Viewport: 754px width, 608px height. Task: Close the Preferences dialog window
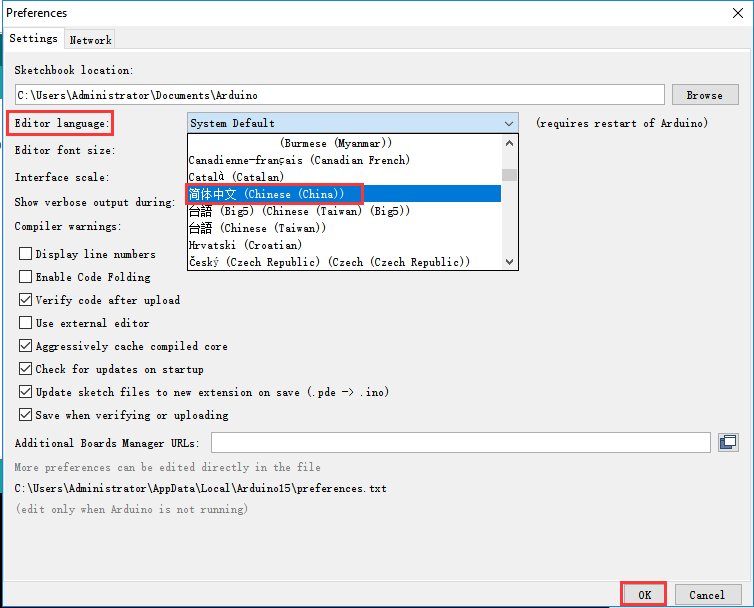coord(738,13)
